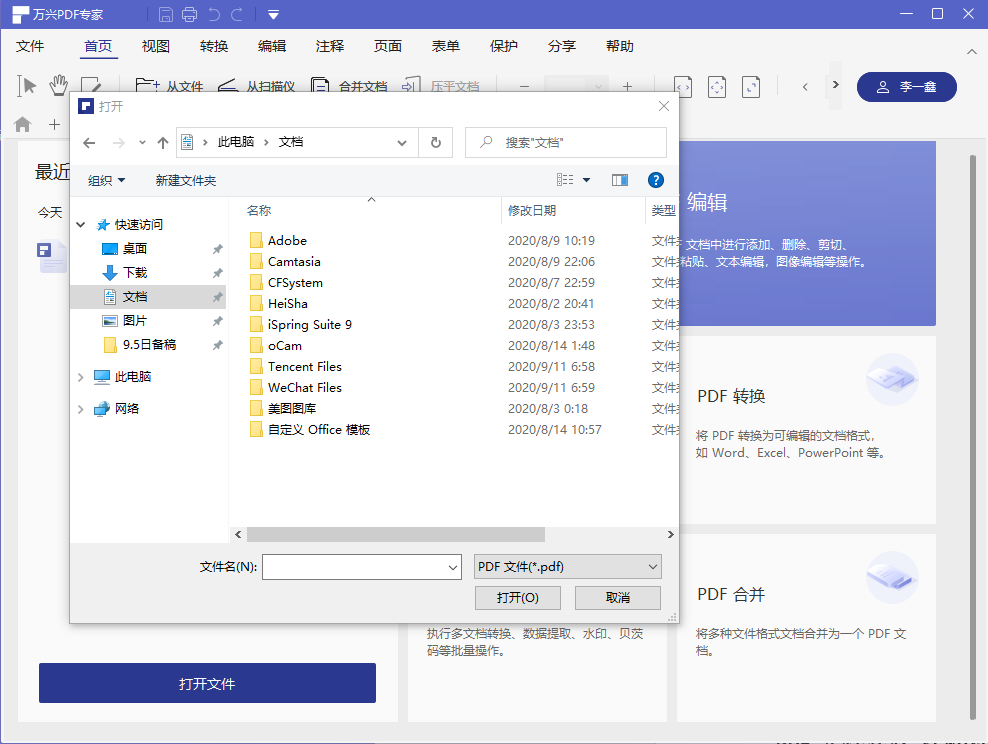This screenshot has height=744, width=988.
Task: Open the 组织 dropdown menu
Action: tap(104, 180)
